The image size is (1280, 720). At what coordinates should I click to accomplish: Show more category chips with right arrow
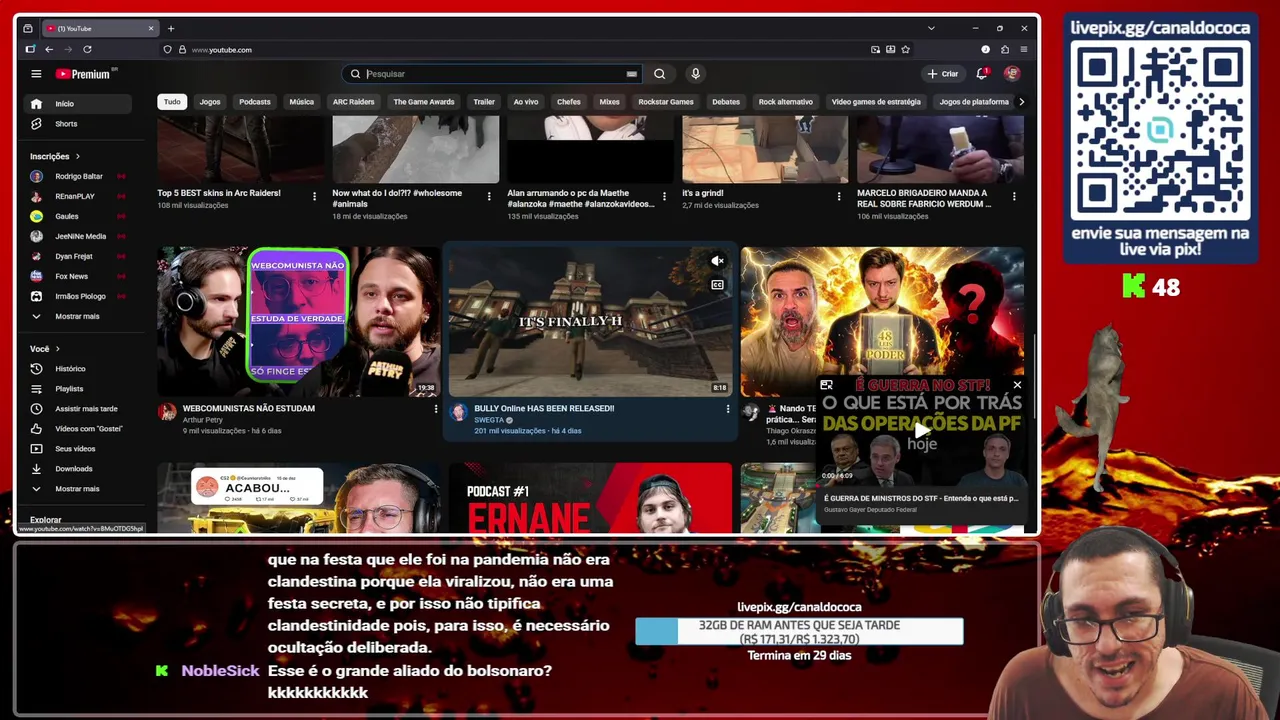click(1021, 102)
